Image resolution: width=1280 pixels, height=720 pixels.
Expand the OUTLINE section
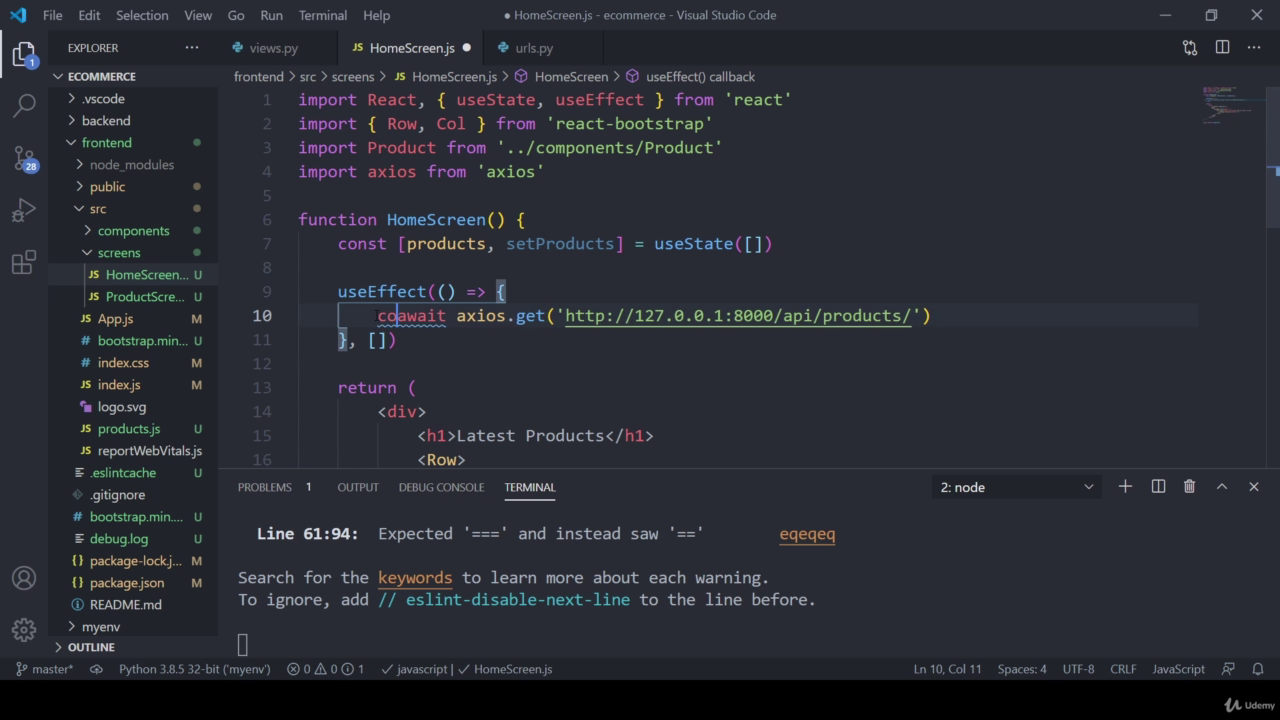pos(90,647)
